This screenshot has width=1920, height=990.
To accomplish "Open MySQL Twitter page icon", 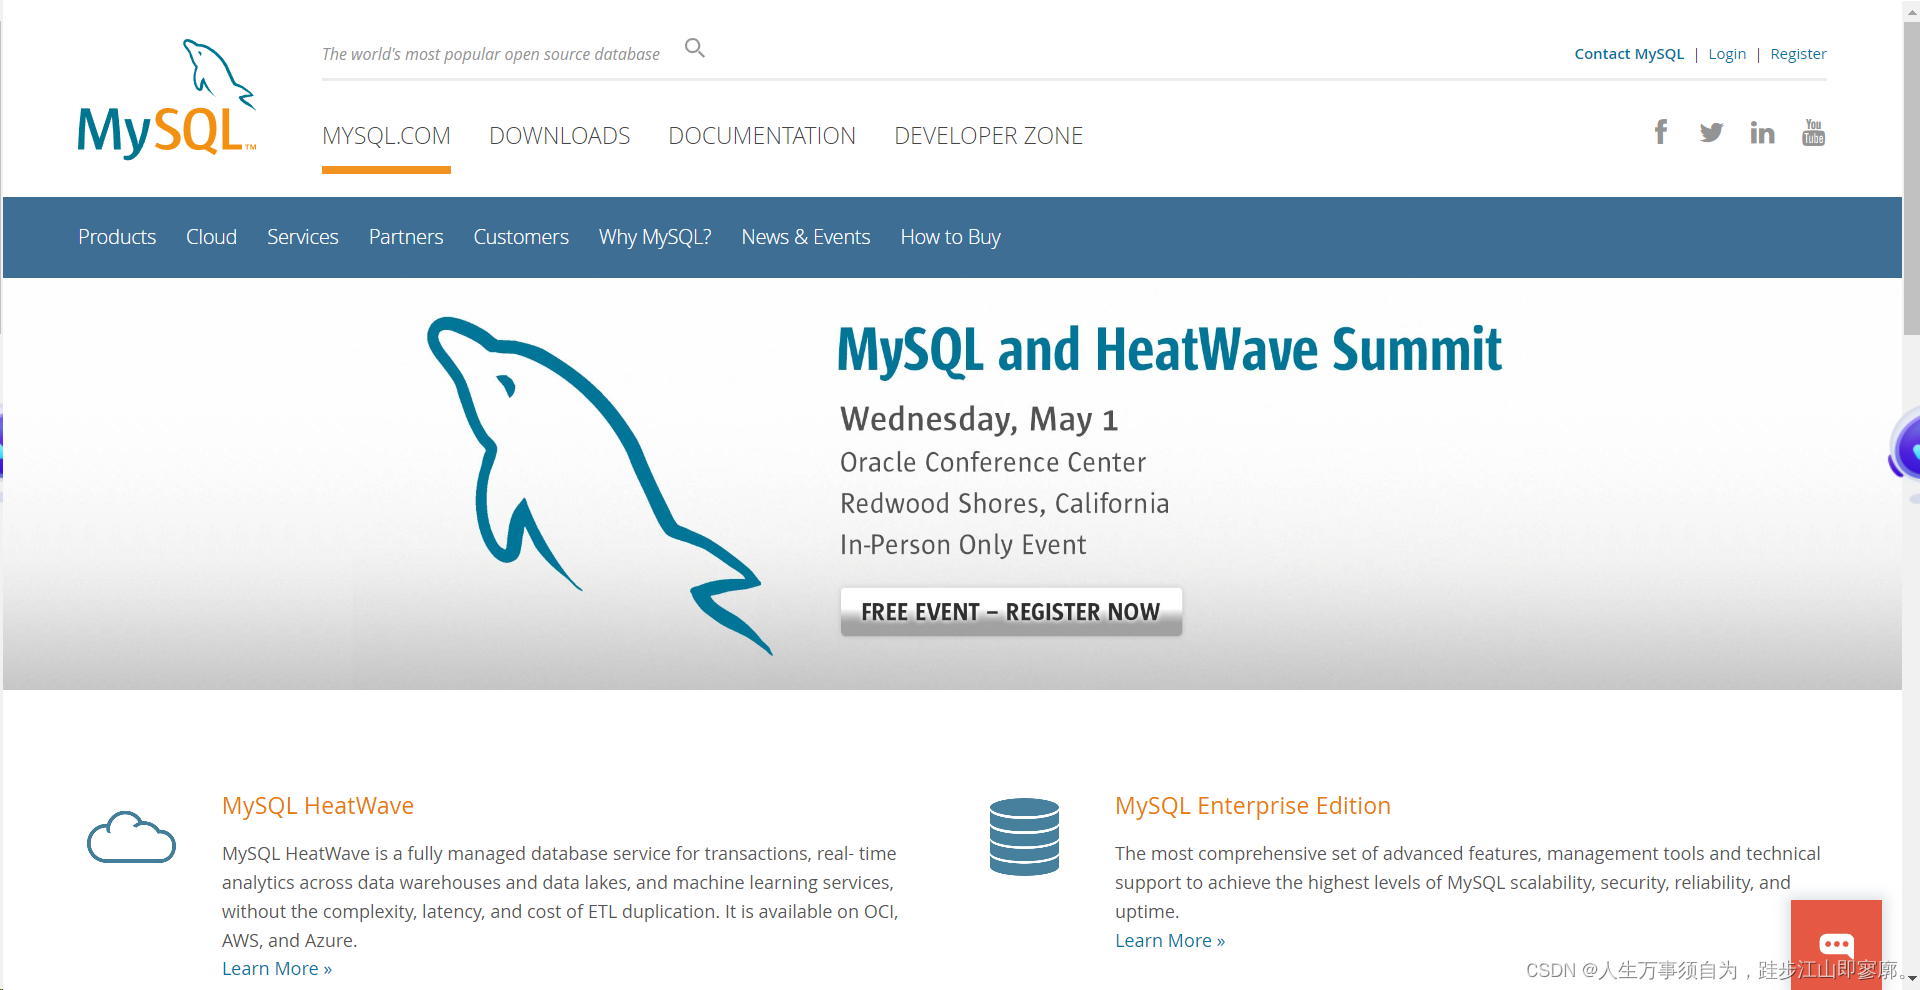I will [x=1711, y=132].
